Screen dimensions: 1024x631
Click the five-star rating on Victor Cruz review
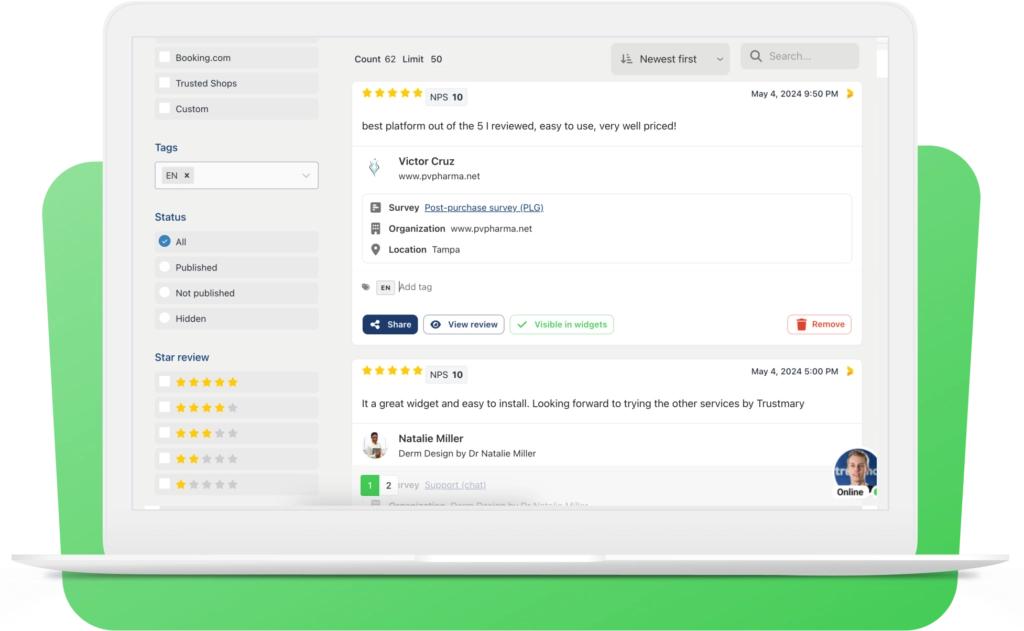(392, 93)
